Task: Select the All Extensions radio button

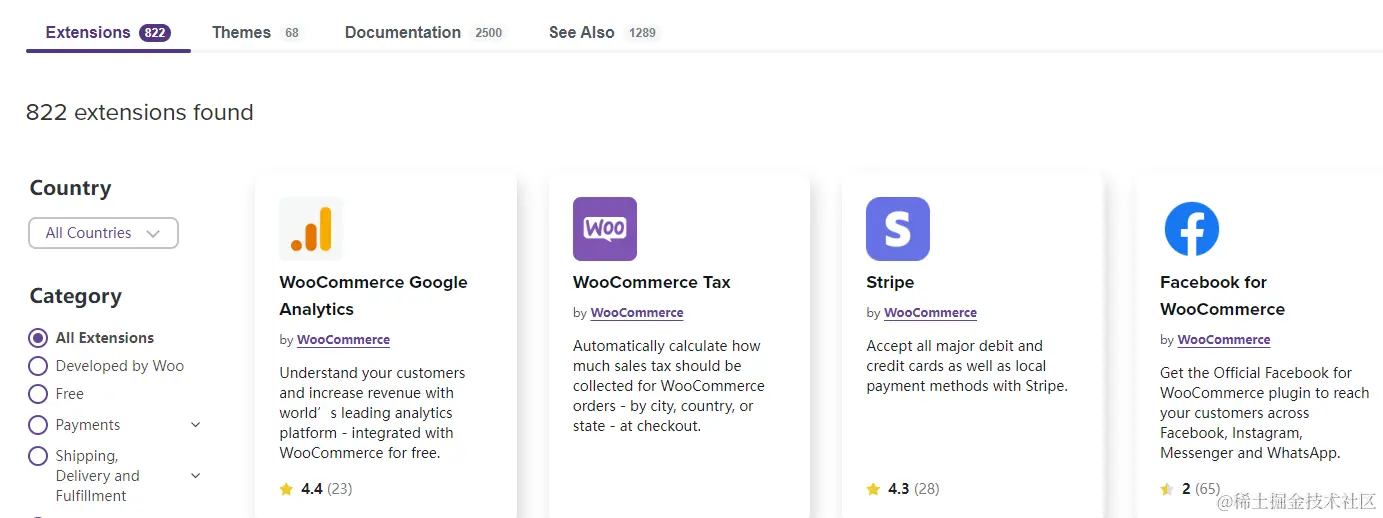Action: pyautogui.click(x=38, y=338)
